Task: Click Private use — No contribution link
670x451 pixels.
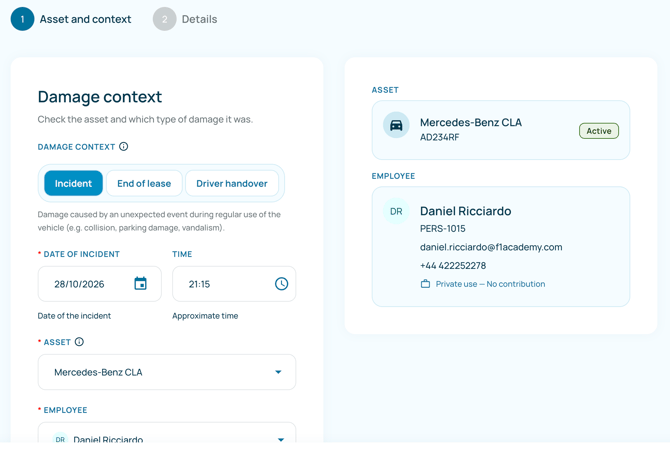Action: [490, 284]
